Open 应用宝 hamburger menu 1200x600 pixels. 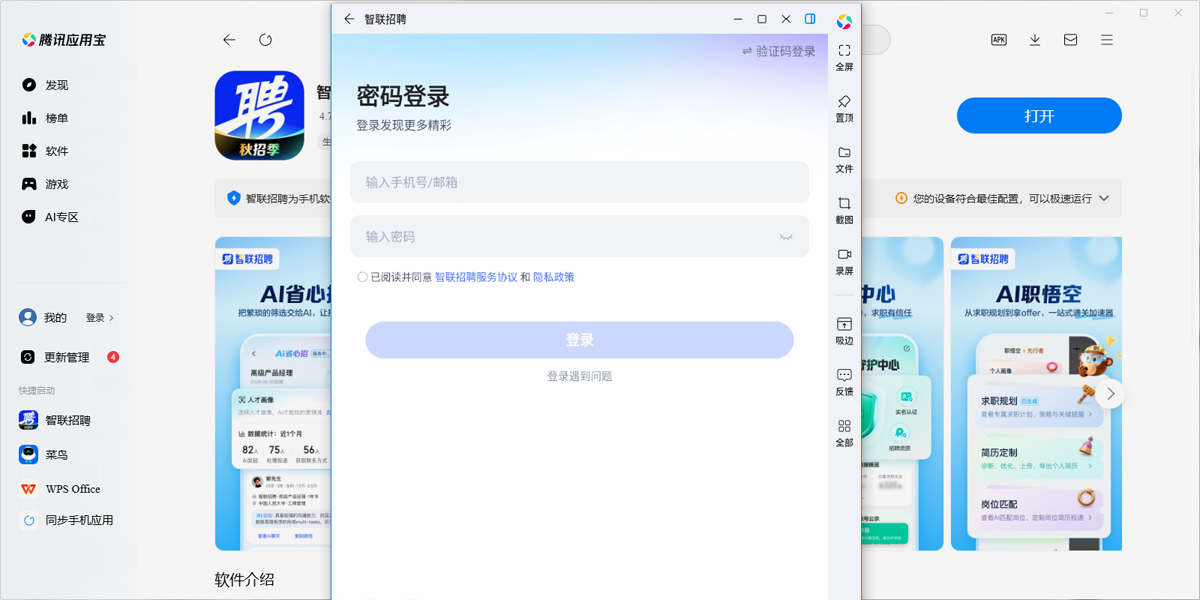1107,40
